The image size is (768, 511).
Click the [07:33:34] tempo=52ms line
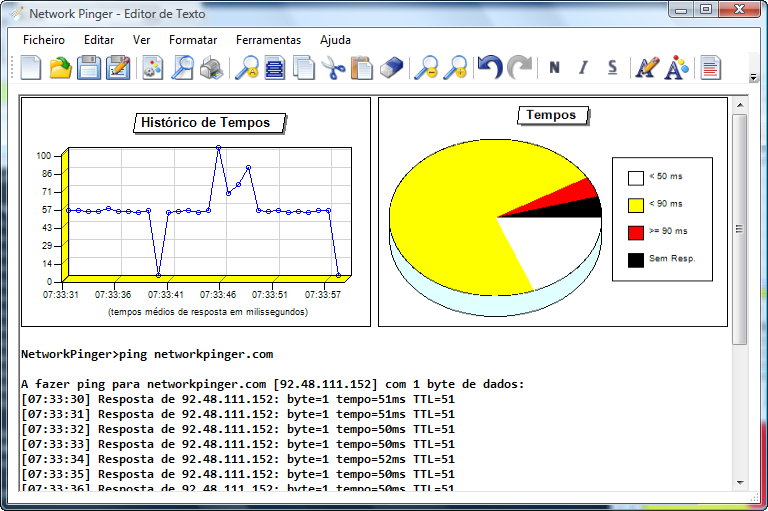(x=238, y=459)
